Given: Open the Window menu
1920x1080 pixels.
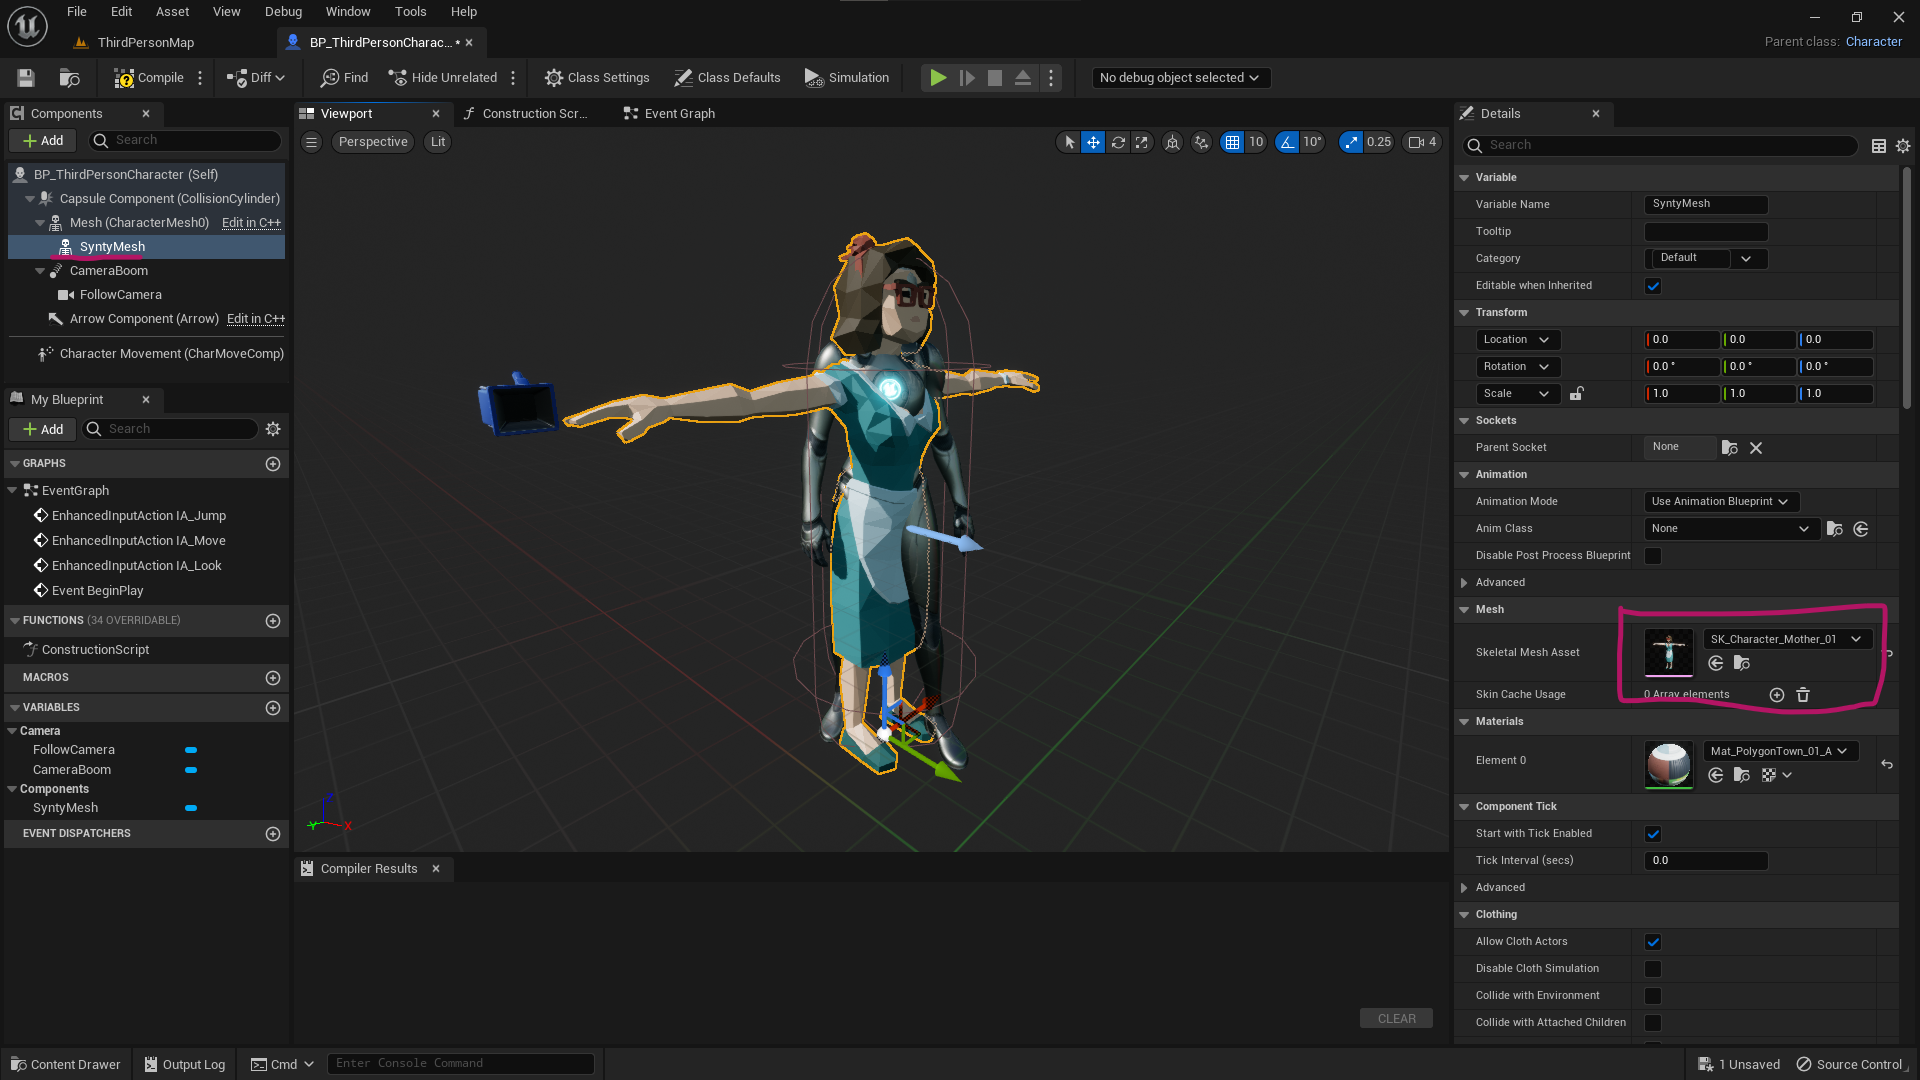Looking at the screenshot, I should [x=348, y=12].
